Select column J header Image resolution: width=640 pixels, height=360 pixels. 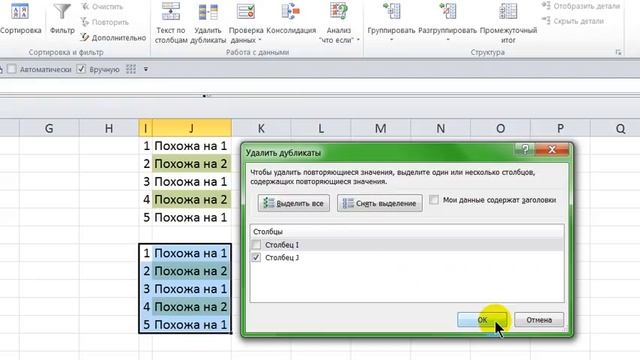click(x=191, y=128)
